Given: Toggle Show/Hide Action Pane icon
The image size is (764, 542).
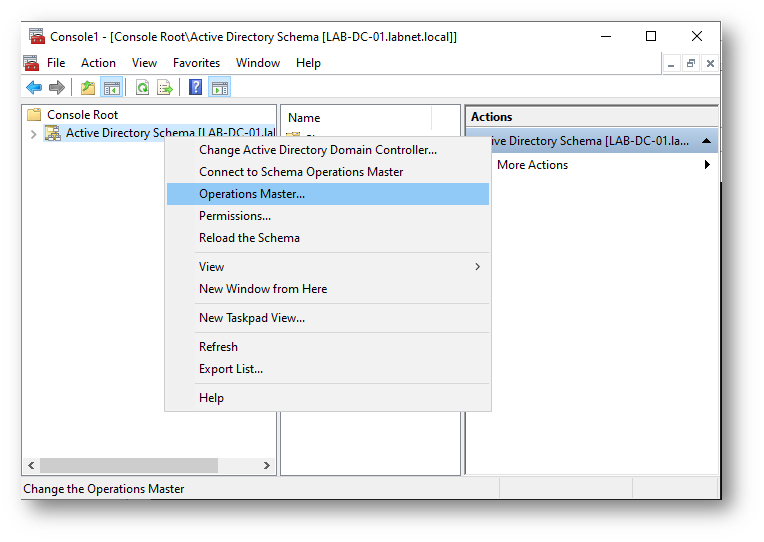Looking at the screenshot, I should (x=220, y=88).
